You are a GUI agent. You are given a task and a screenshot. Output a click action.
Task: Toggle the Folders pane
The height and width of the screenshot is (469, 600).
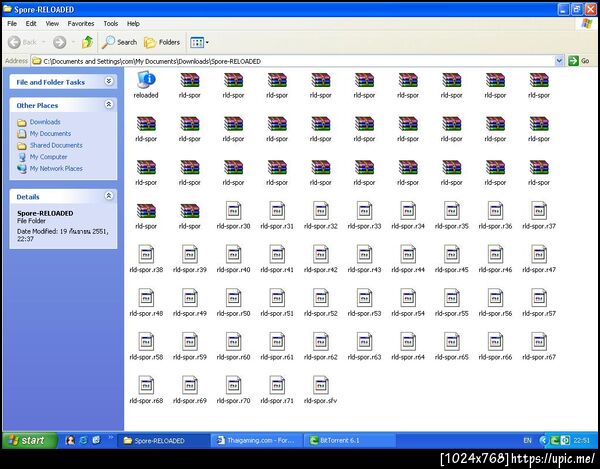[162, 42]
